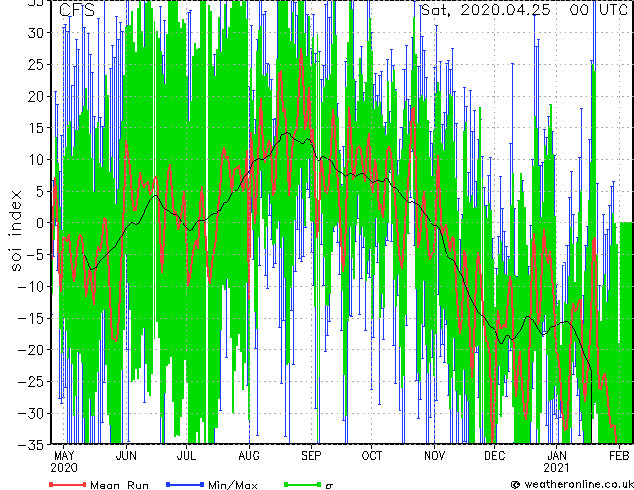Click the 'AUG' month label

[x=249, y=456]
